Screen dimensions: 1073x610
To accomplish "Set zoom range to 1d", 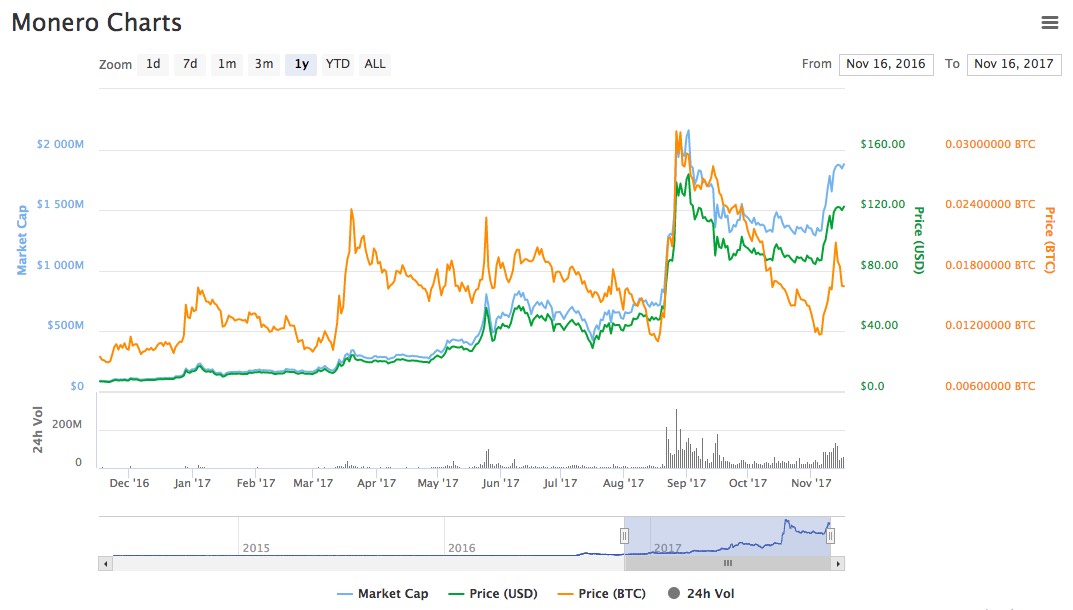I will tap(153, 64).
